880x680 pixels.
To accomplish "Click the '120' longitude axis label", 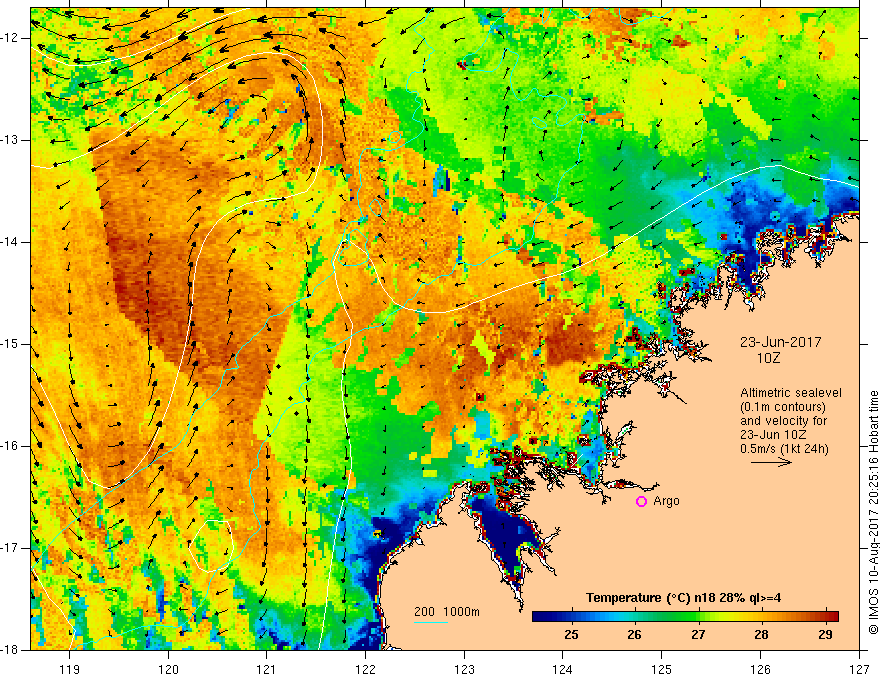I will coord(168,669).
